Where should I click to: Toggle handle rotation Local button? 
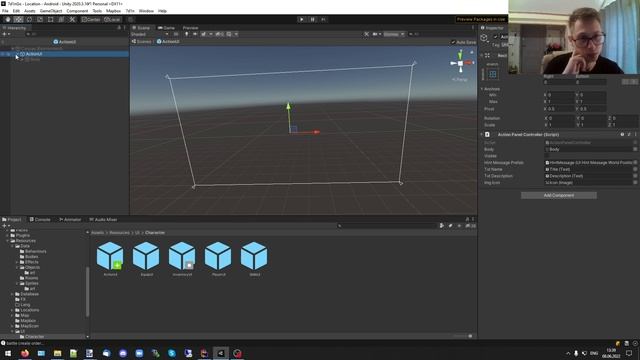pyautogui.click(x=112, y=19)
